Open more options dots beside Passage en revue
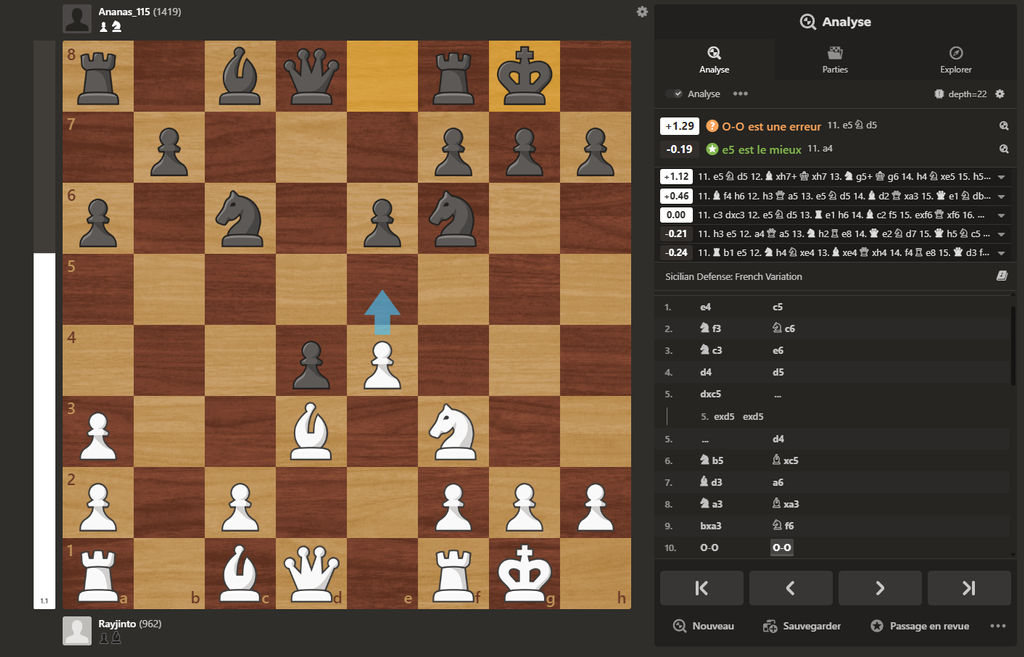Screen dimensions: 1024x657 click(x=997, y=626)
